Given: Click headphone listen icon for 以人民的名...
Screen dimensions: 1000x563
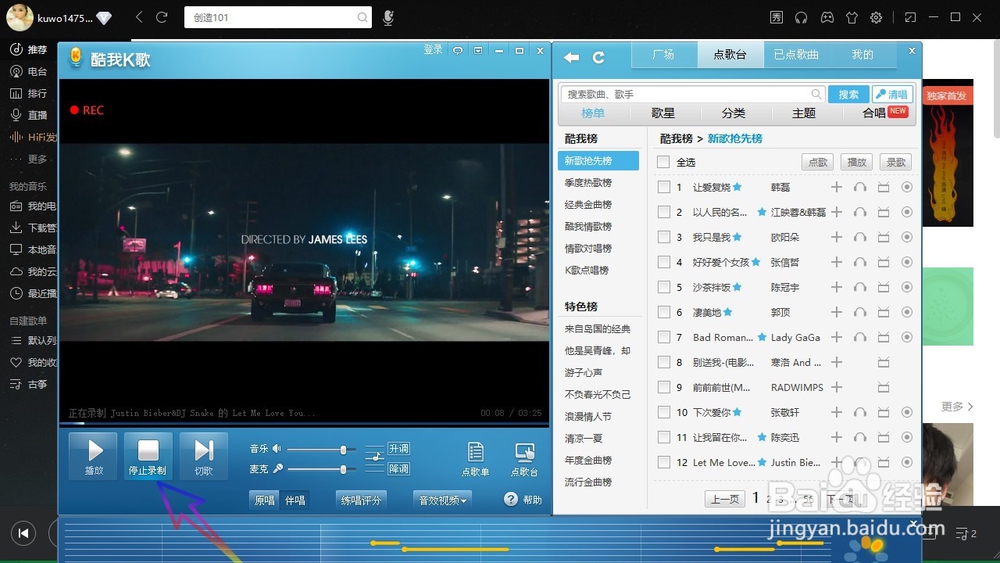Looking at the screenshot, I should coord(860,212).
